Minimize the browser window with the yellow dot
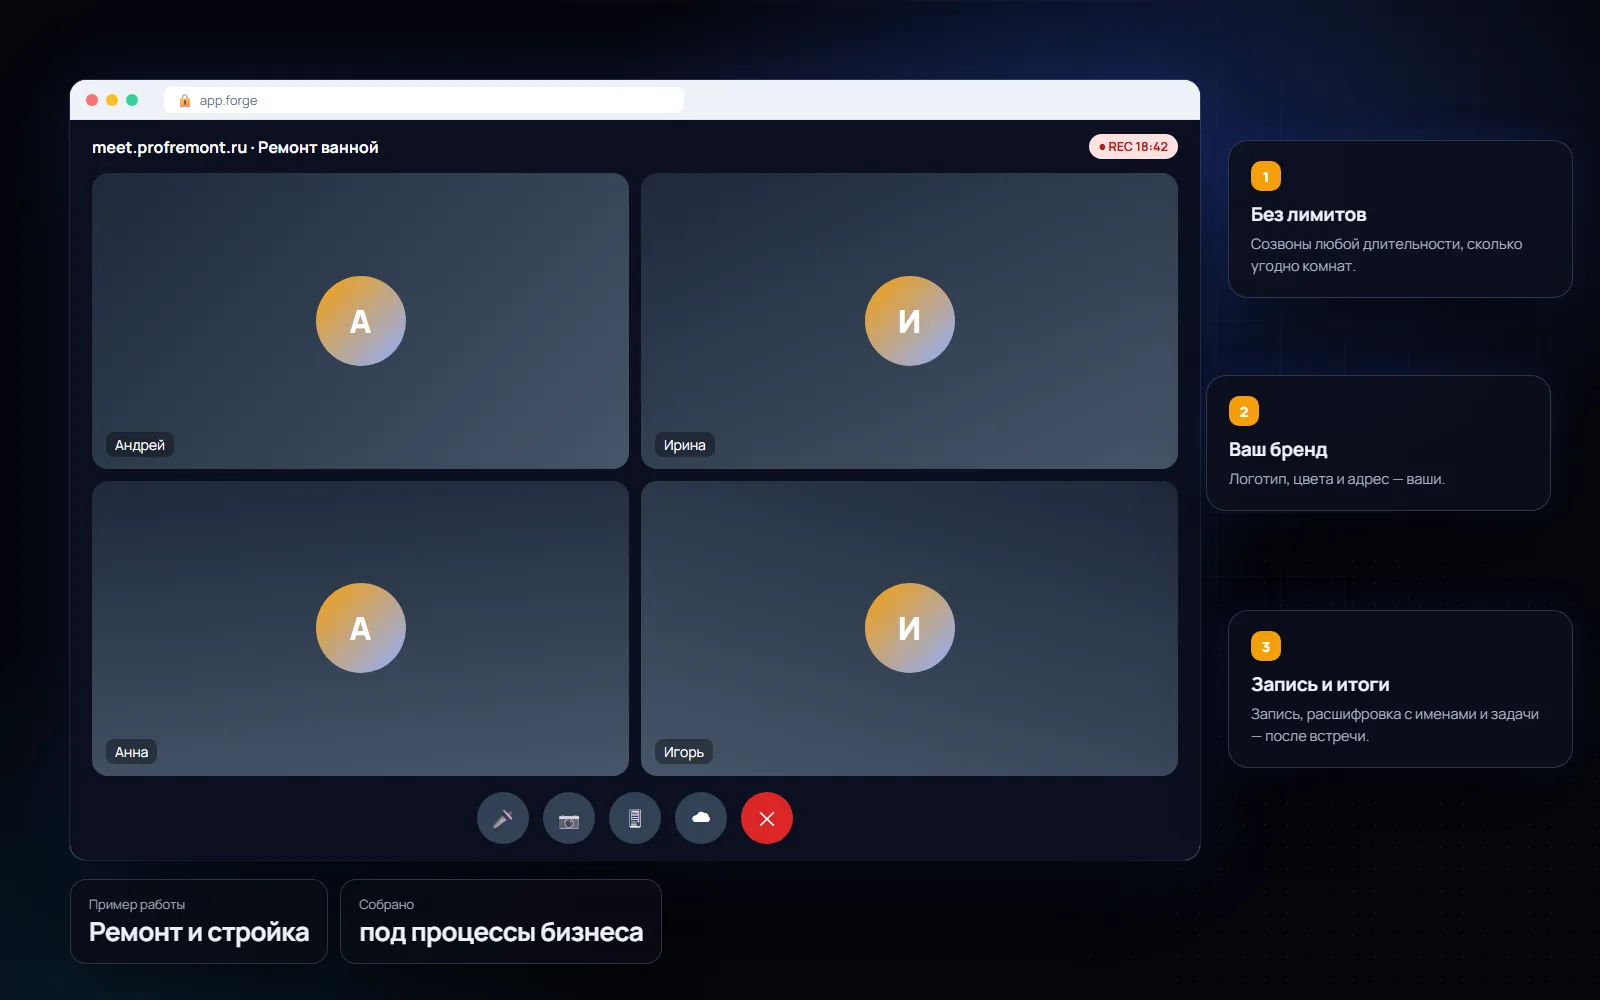The width and height of the screenshot is (1600, 1000). point(112,100)
